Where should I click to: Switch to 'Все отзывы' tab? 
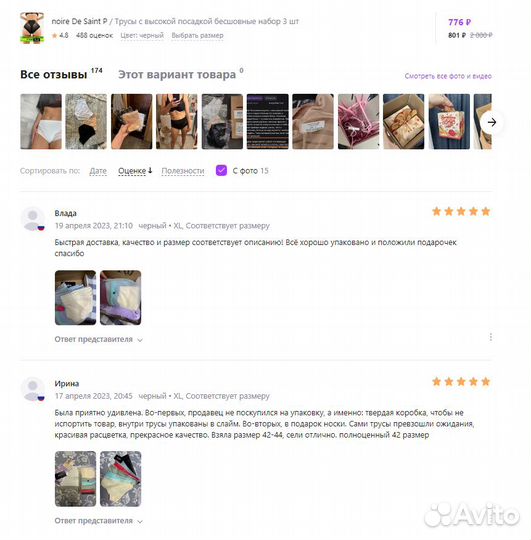(53, 74)
